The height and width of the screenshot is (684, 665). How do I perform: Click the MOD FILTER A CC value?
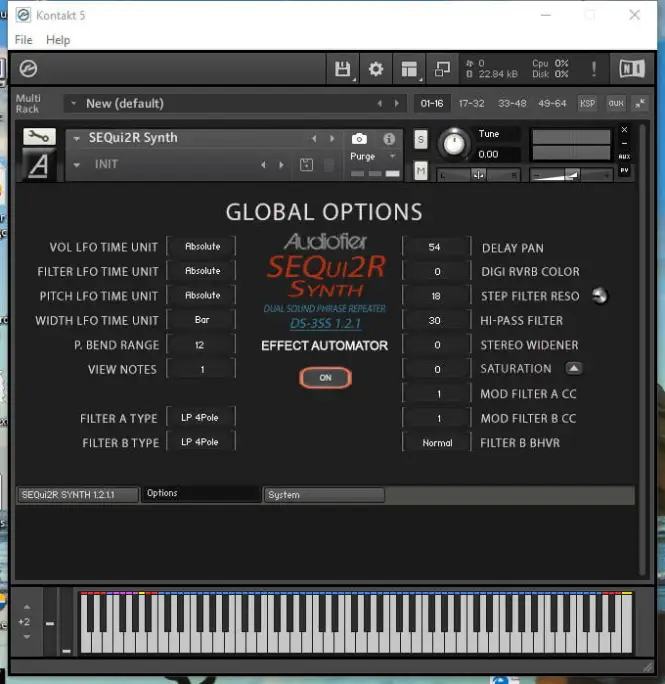437,394
